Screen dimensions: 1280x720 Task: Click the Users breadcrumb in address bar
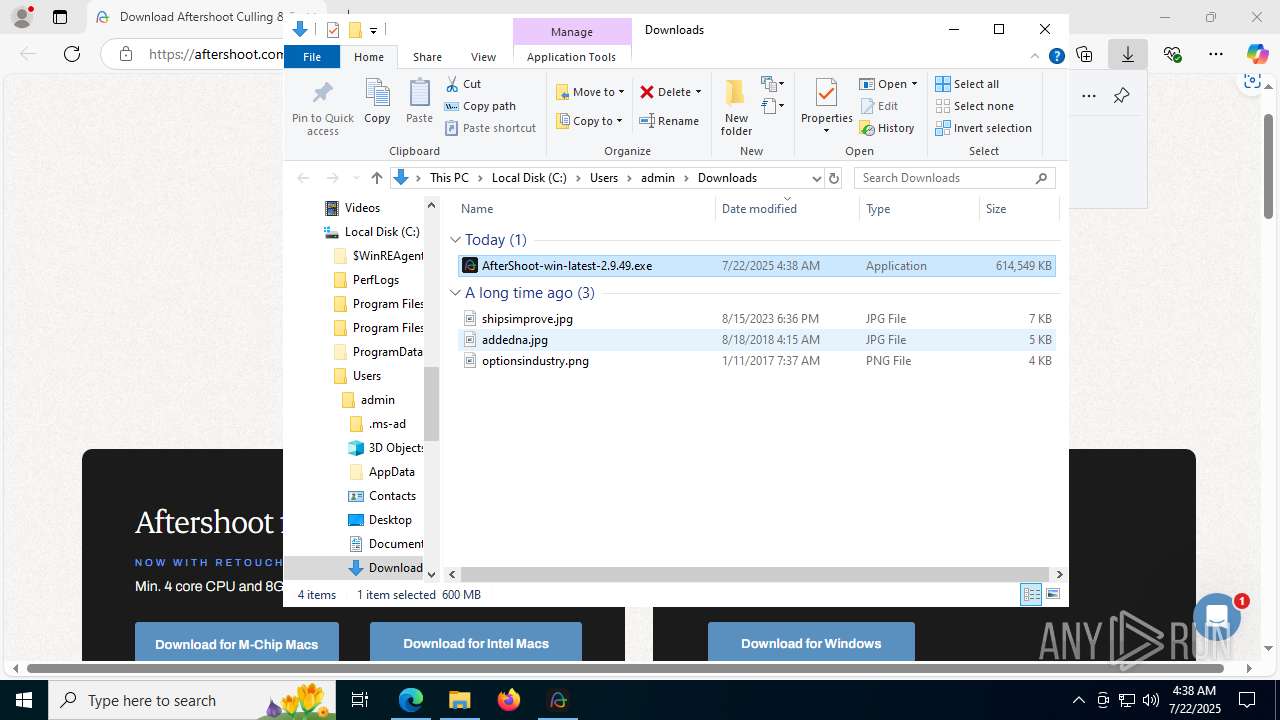tap(604, 178)
